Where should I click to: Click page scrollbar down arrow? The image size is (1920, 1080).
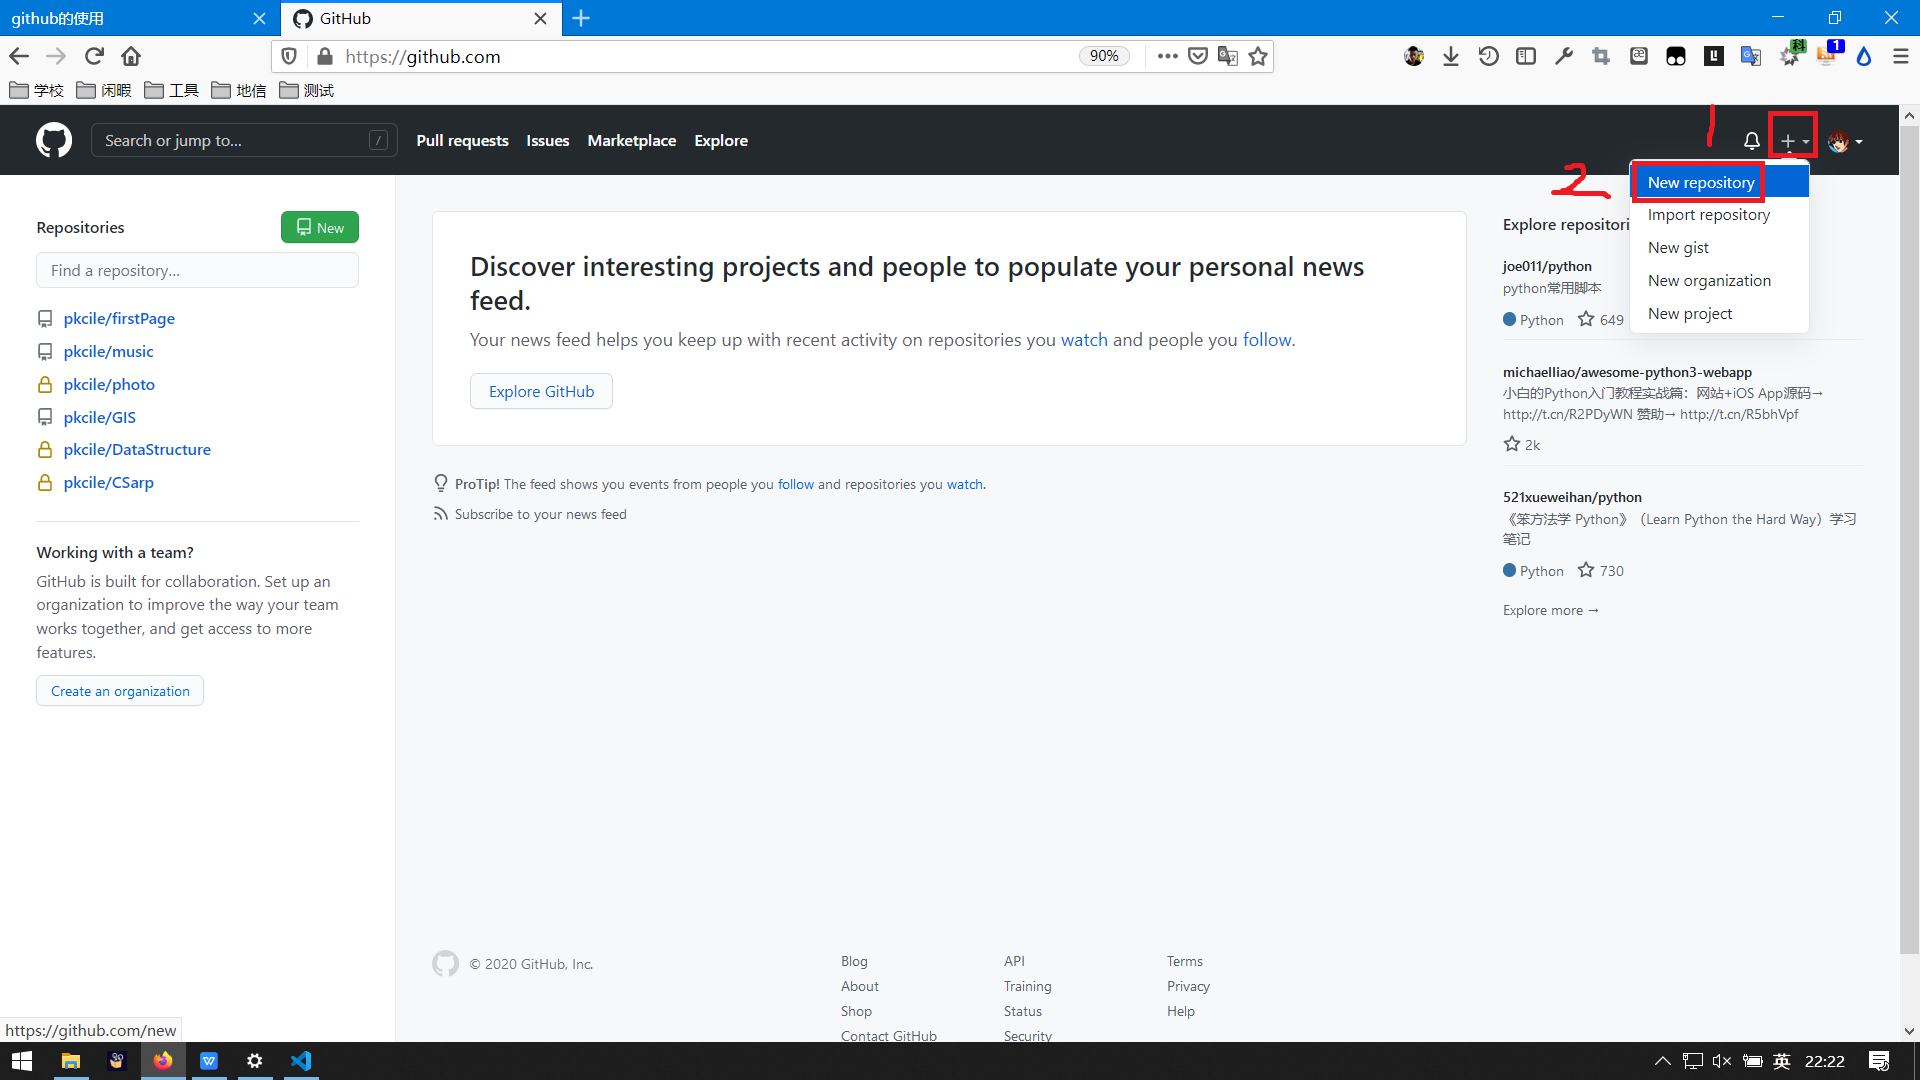pyautogui.click(x=1909, y=1031)
